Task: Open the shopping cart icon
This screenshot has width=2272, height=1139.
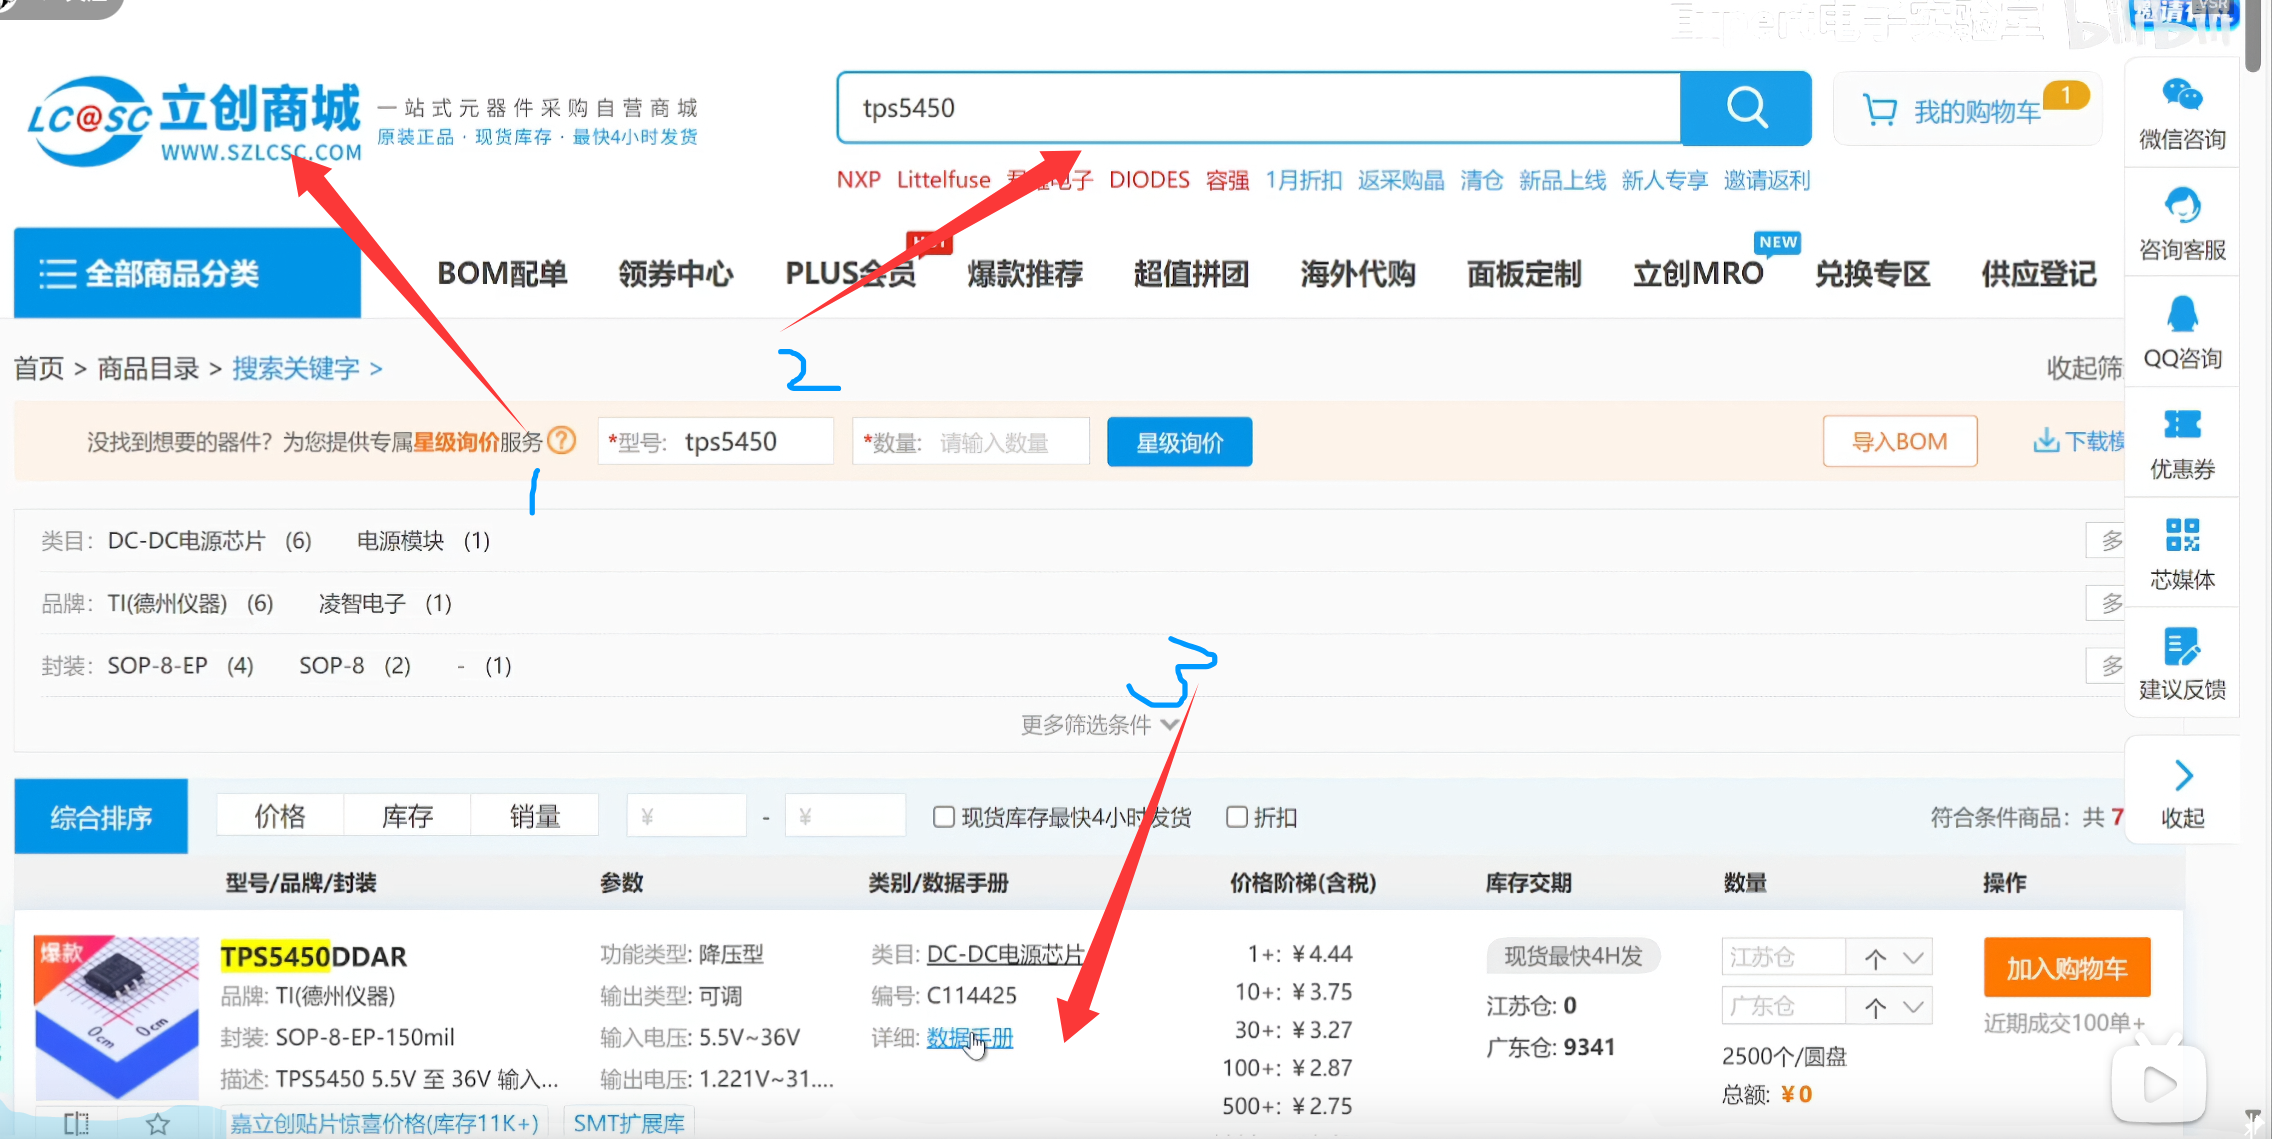Action: (1879, 111)
